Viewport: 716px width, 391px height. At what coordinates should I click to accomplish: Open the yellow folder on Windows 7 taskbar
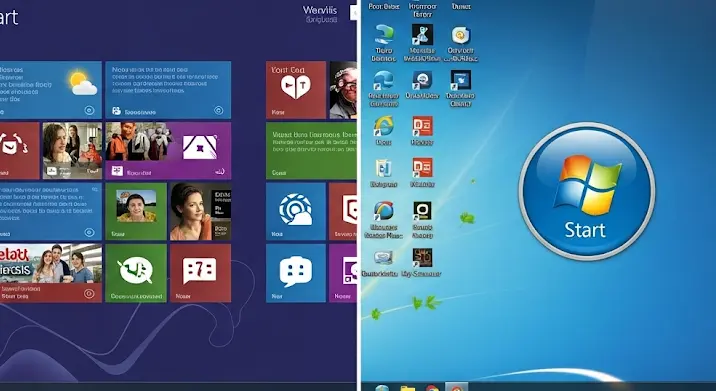tap(407, 388)
